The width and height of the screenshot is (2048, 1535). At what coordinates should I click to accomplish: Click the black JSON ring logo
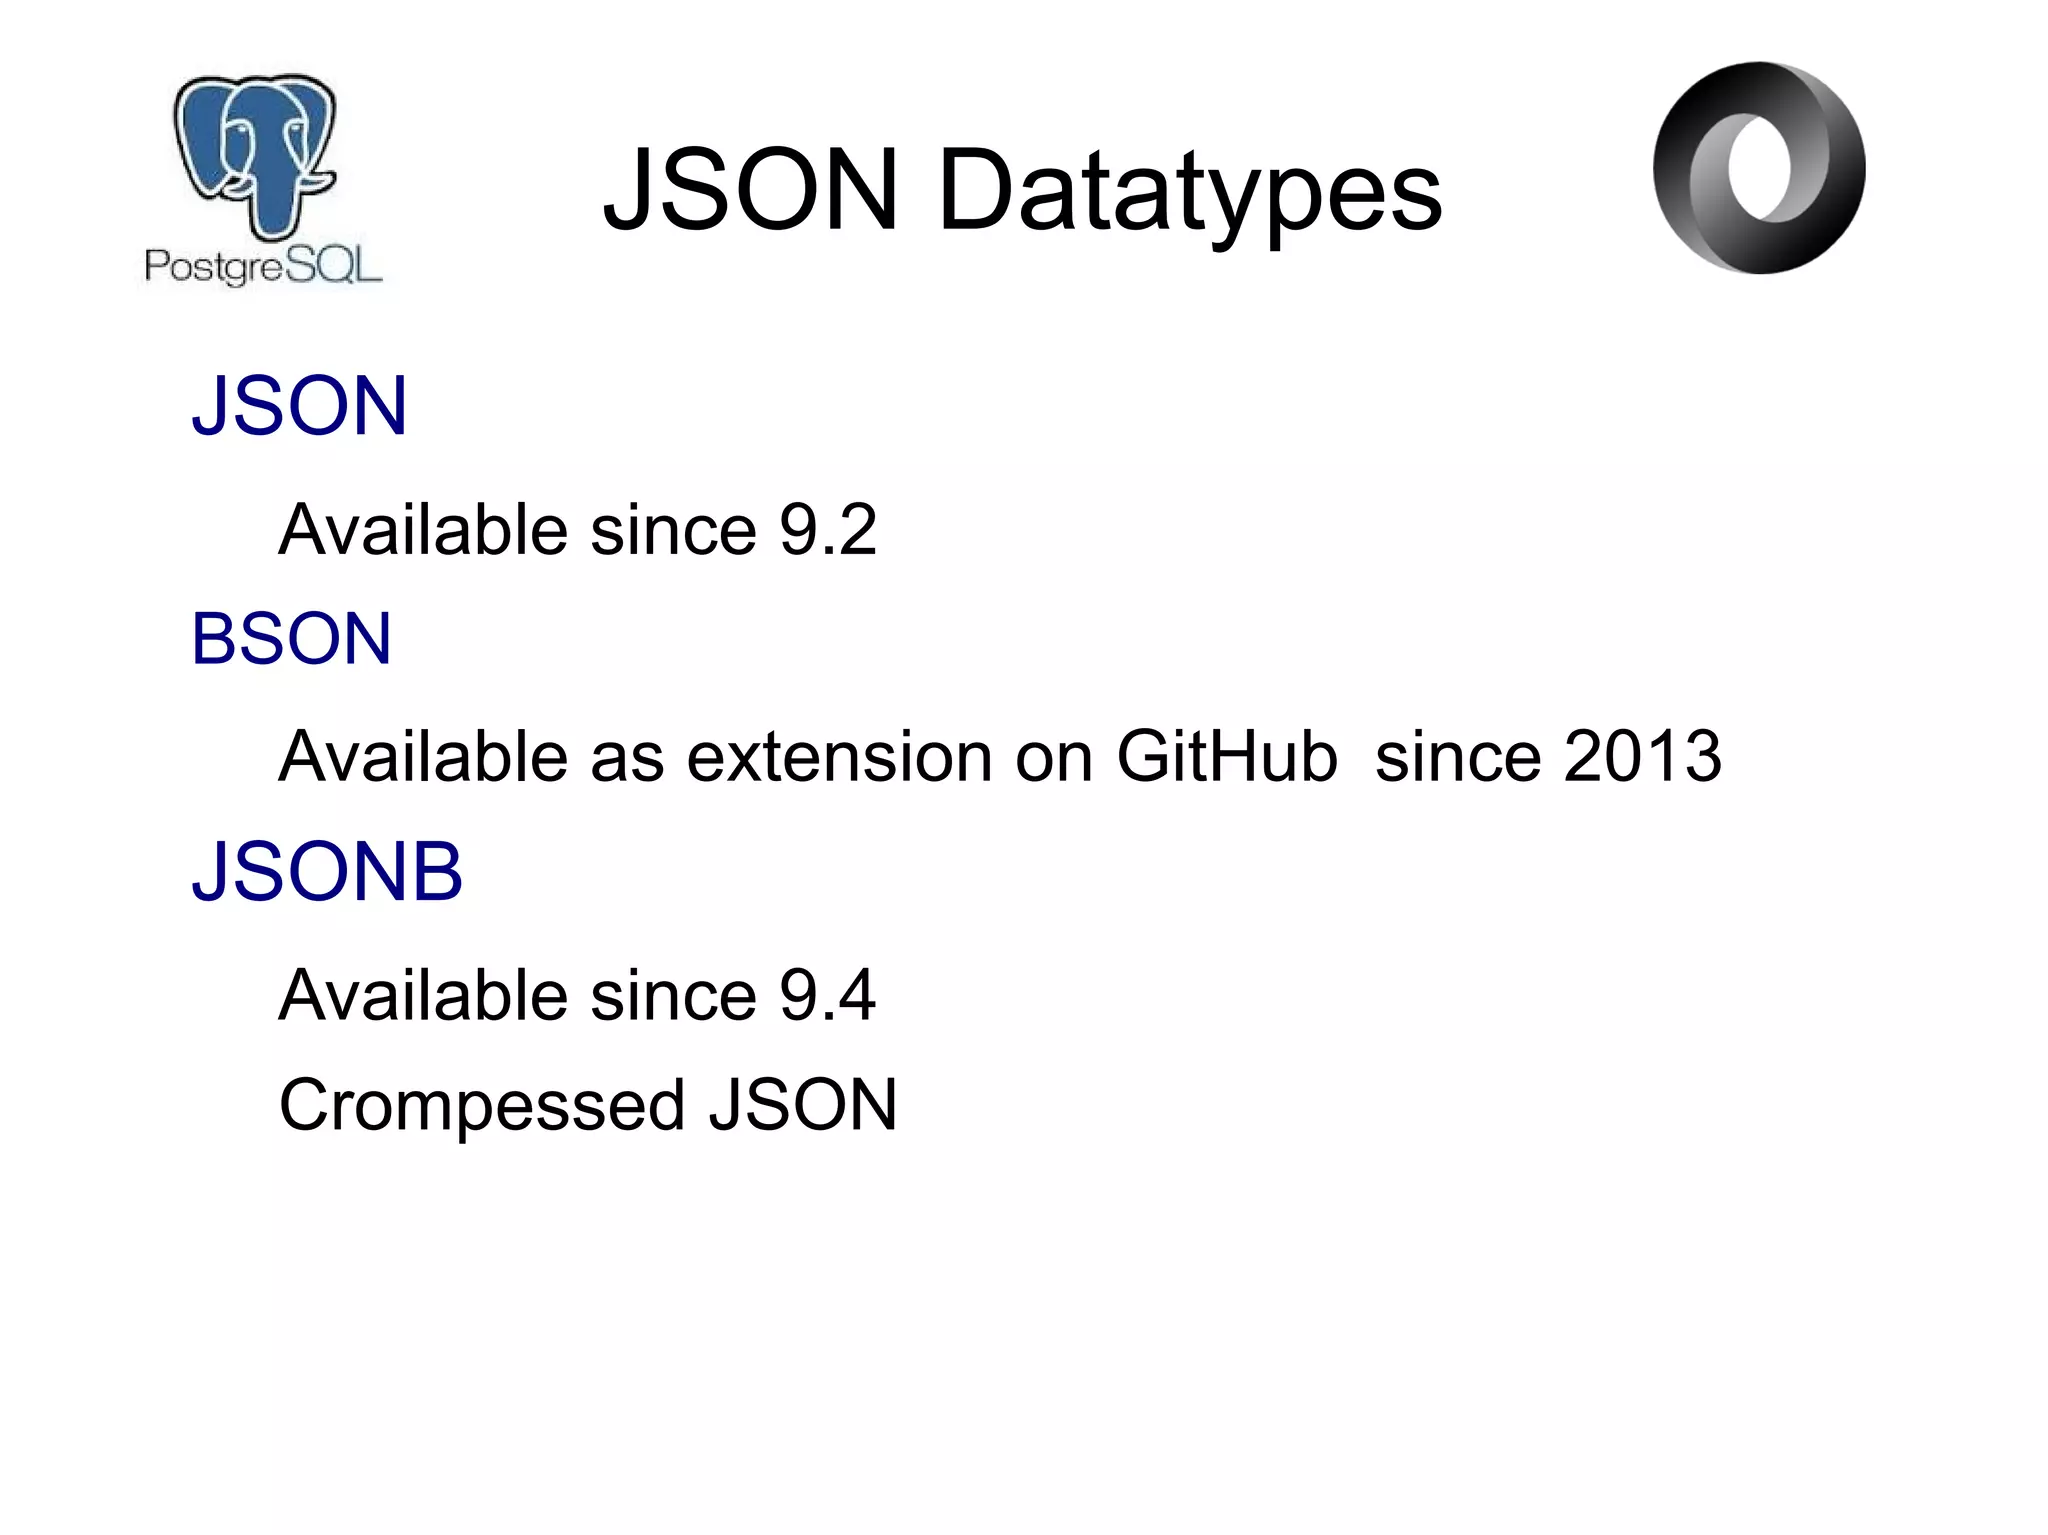coord(1758,168)
